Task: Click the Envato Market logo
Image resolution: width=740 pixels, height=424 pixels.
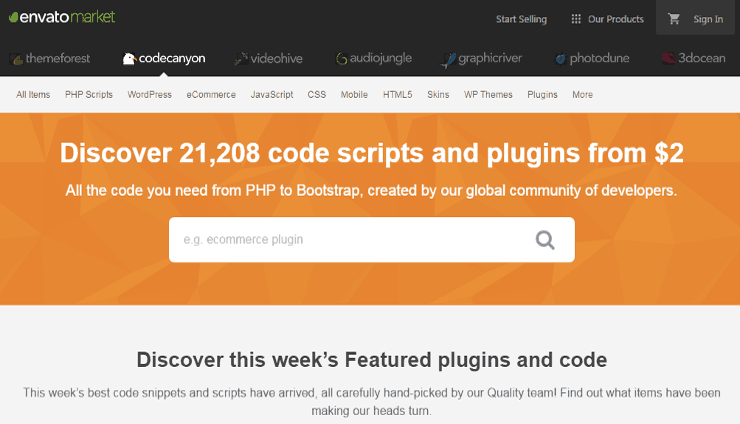Action: [62, 17]
